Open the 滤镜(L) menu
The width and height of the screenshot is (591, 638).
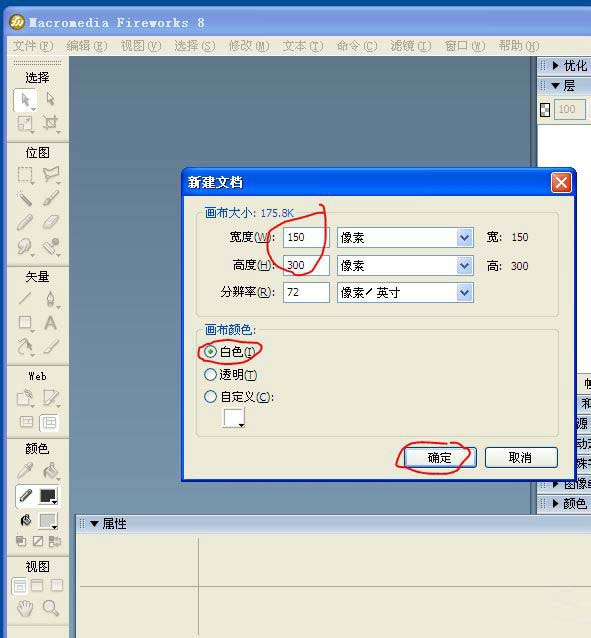tap(410, 46)
